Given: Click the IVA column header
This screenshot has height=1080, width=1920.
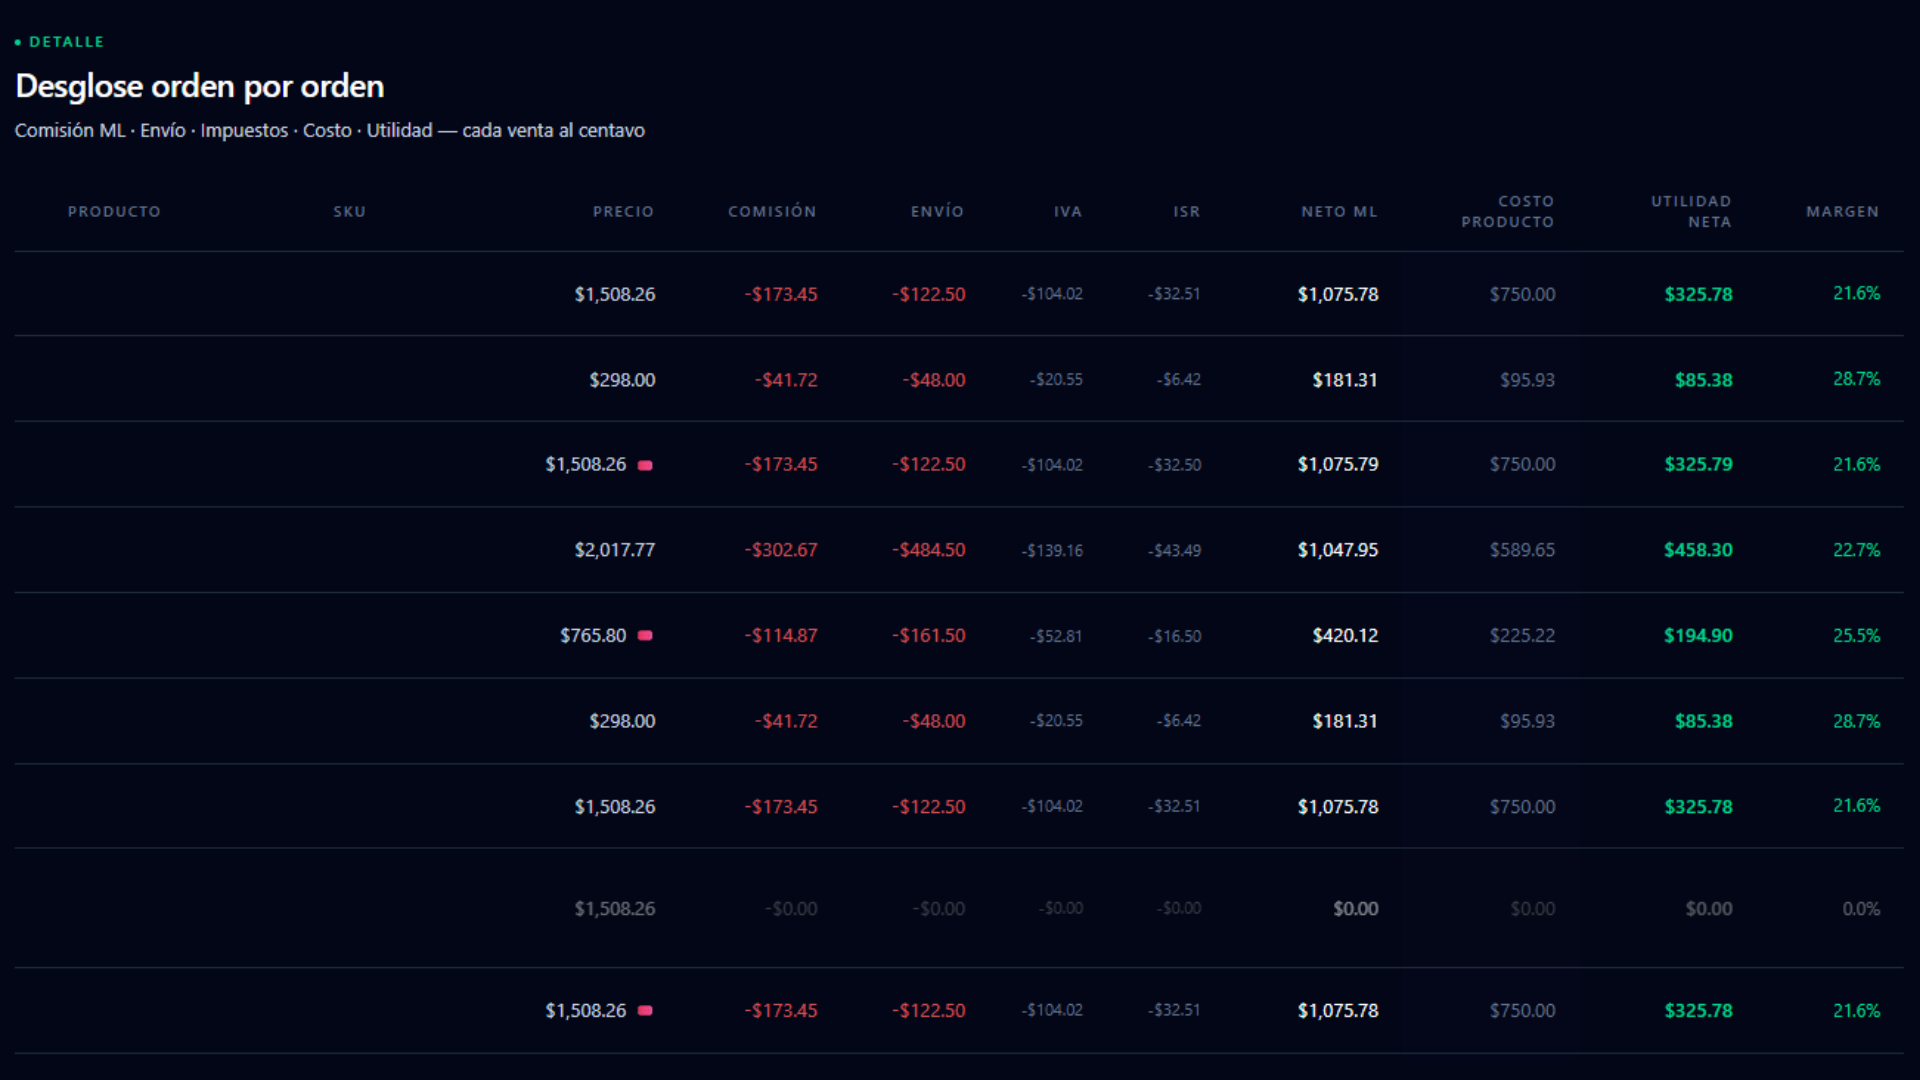Looking at the screenshot, I should click(1067, 212).
